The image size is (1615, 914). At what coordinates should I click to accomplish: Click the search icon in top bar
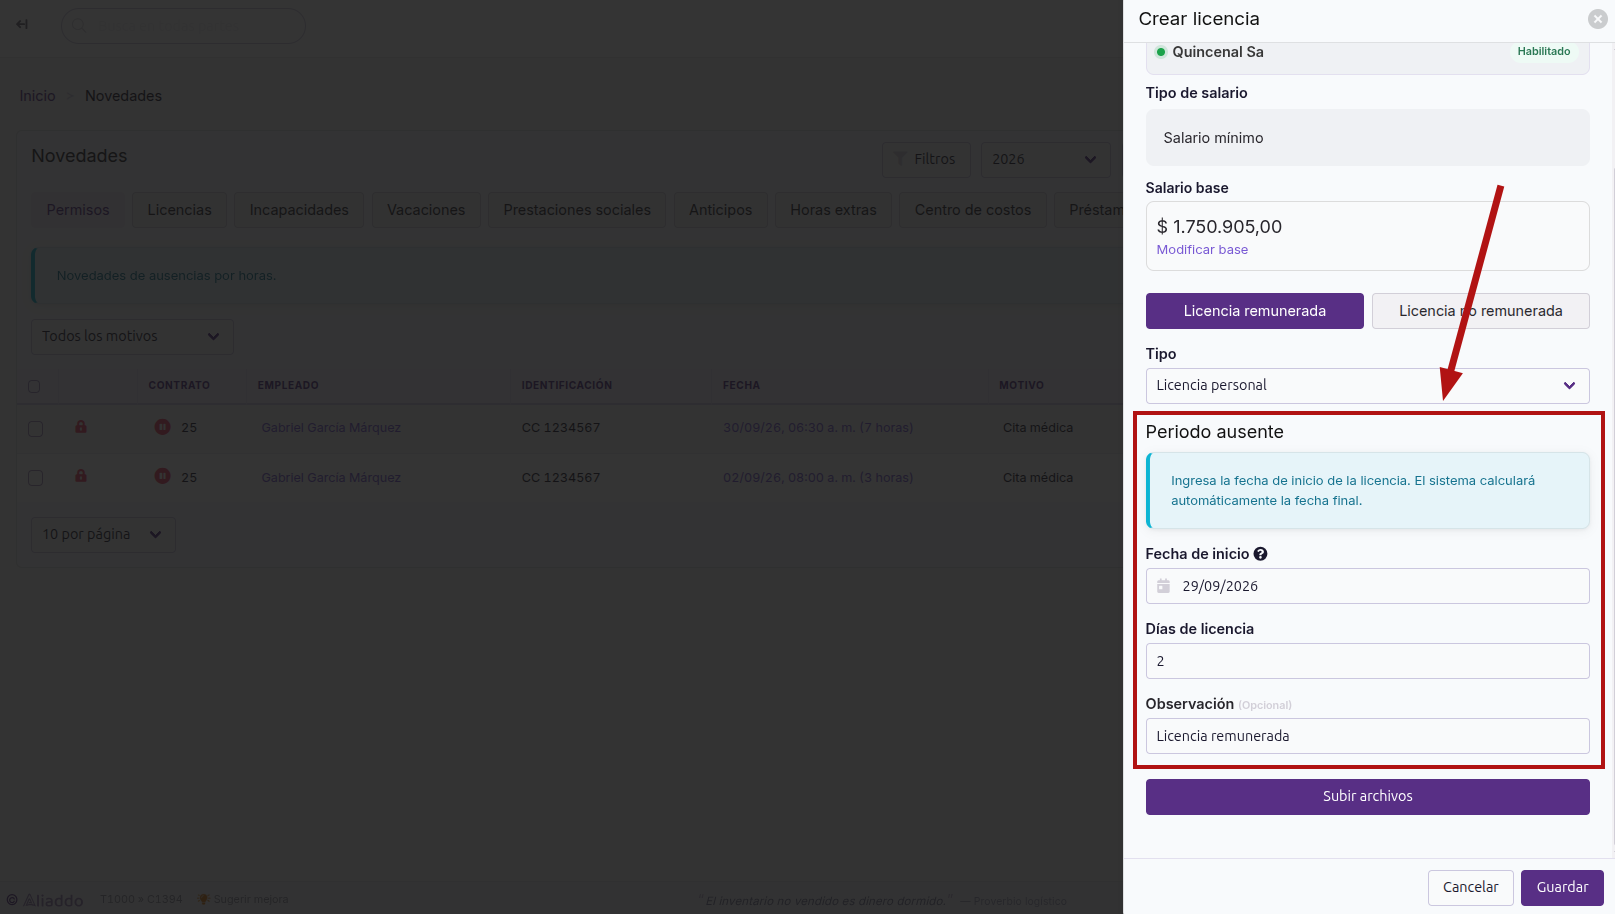tap(79, 25)
